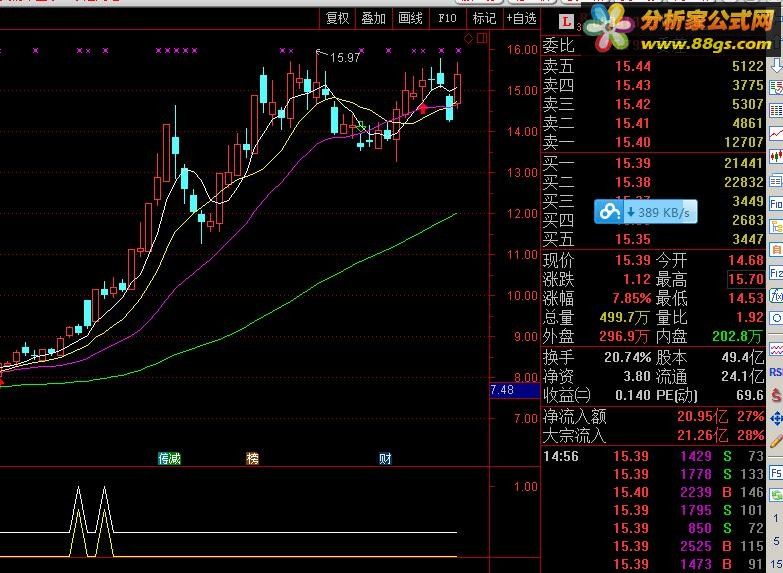Screen dimensions: 783x573
Task: Click the 涨幅 7.85% value
Action: pos(632,298)
